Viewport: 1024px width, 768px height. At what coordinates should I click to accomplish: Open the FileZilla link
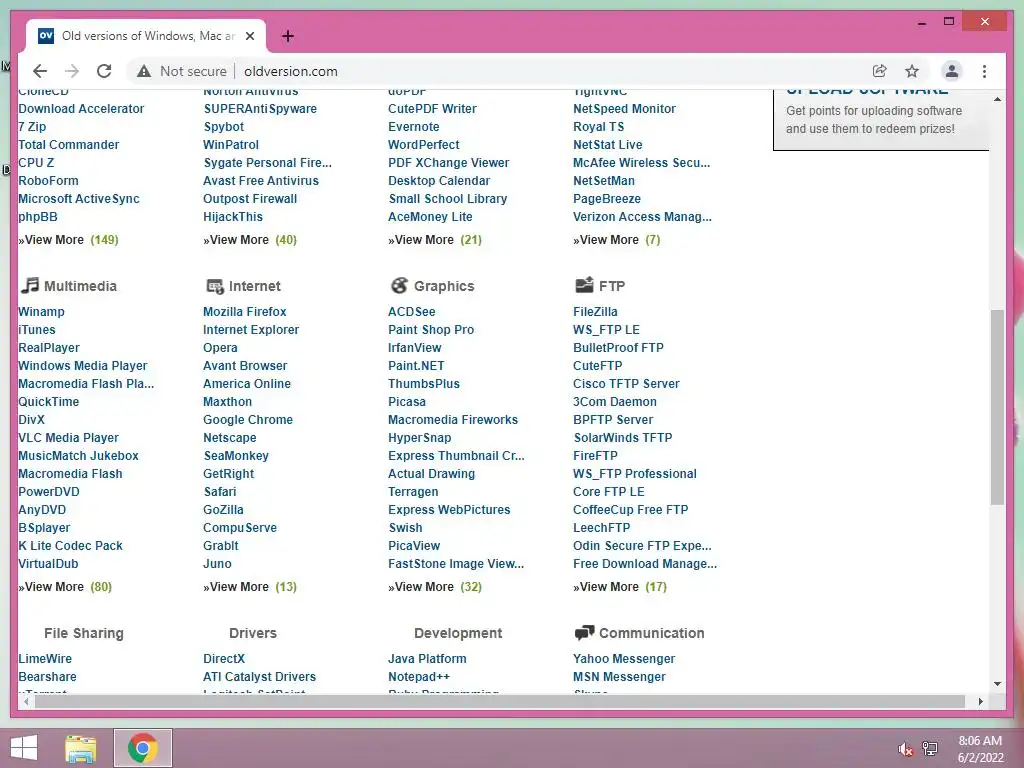pos(595,312)
